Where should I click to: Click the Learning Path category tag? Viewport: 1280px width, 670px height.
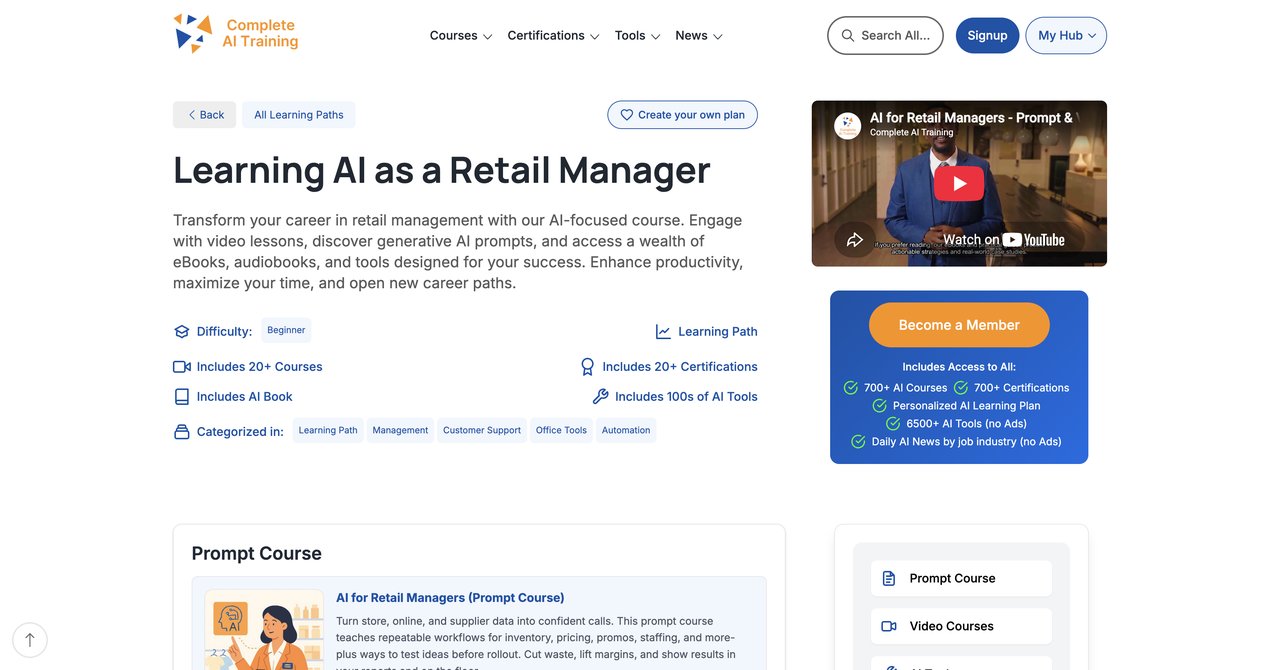[328, 431]
